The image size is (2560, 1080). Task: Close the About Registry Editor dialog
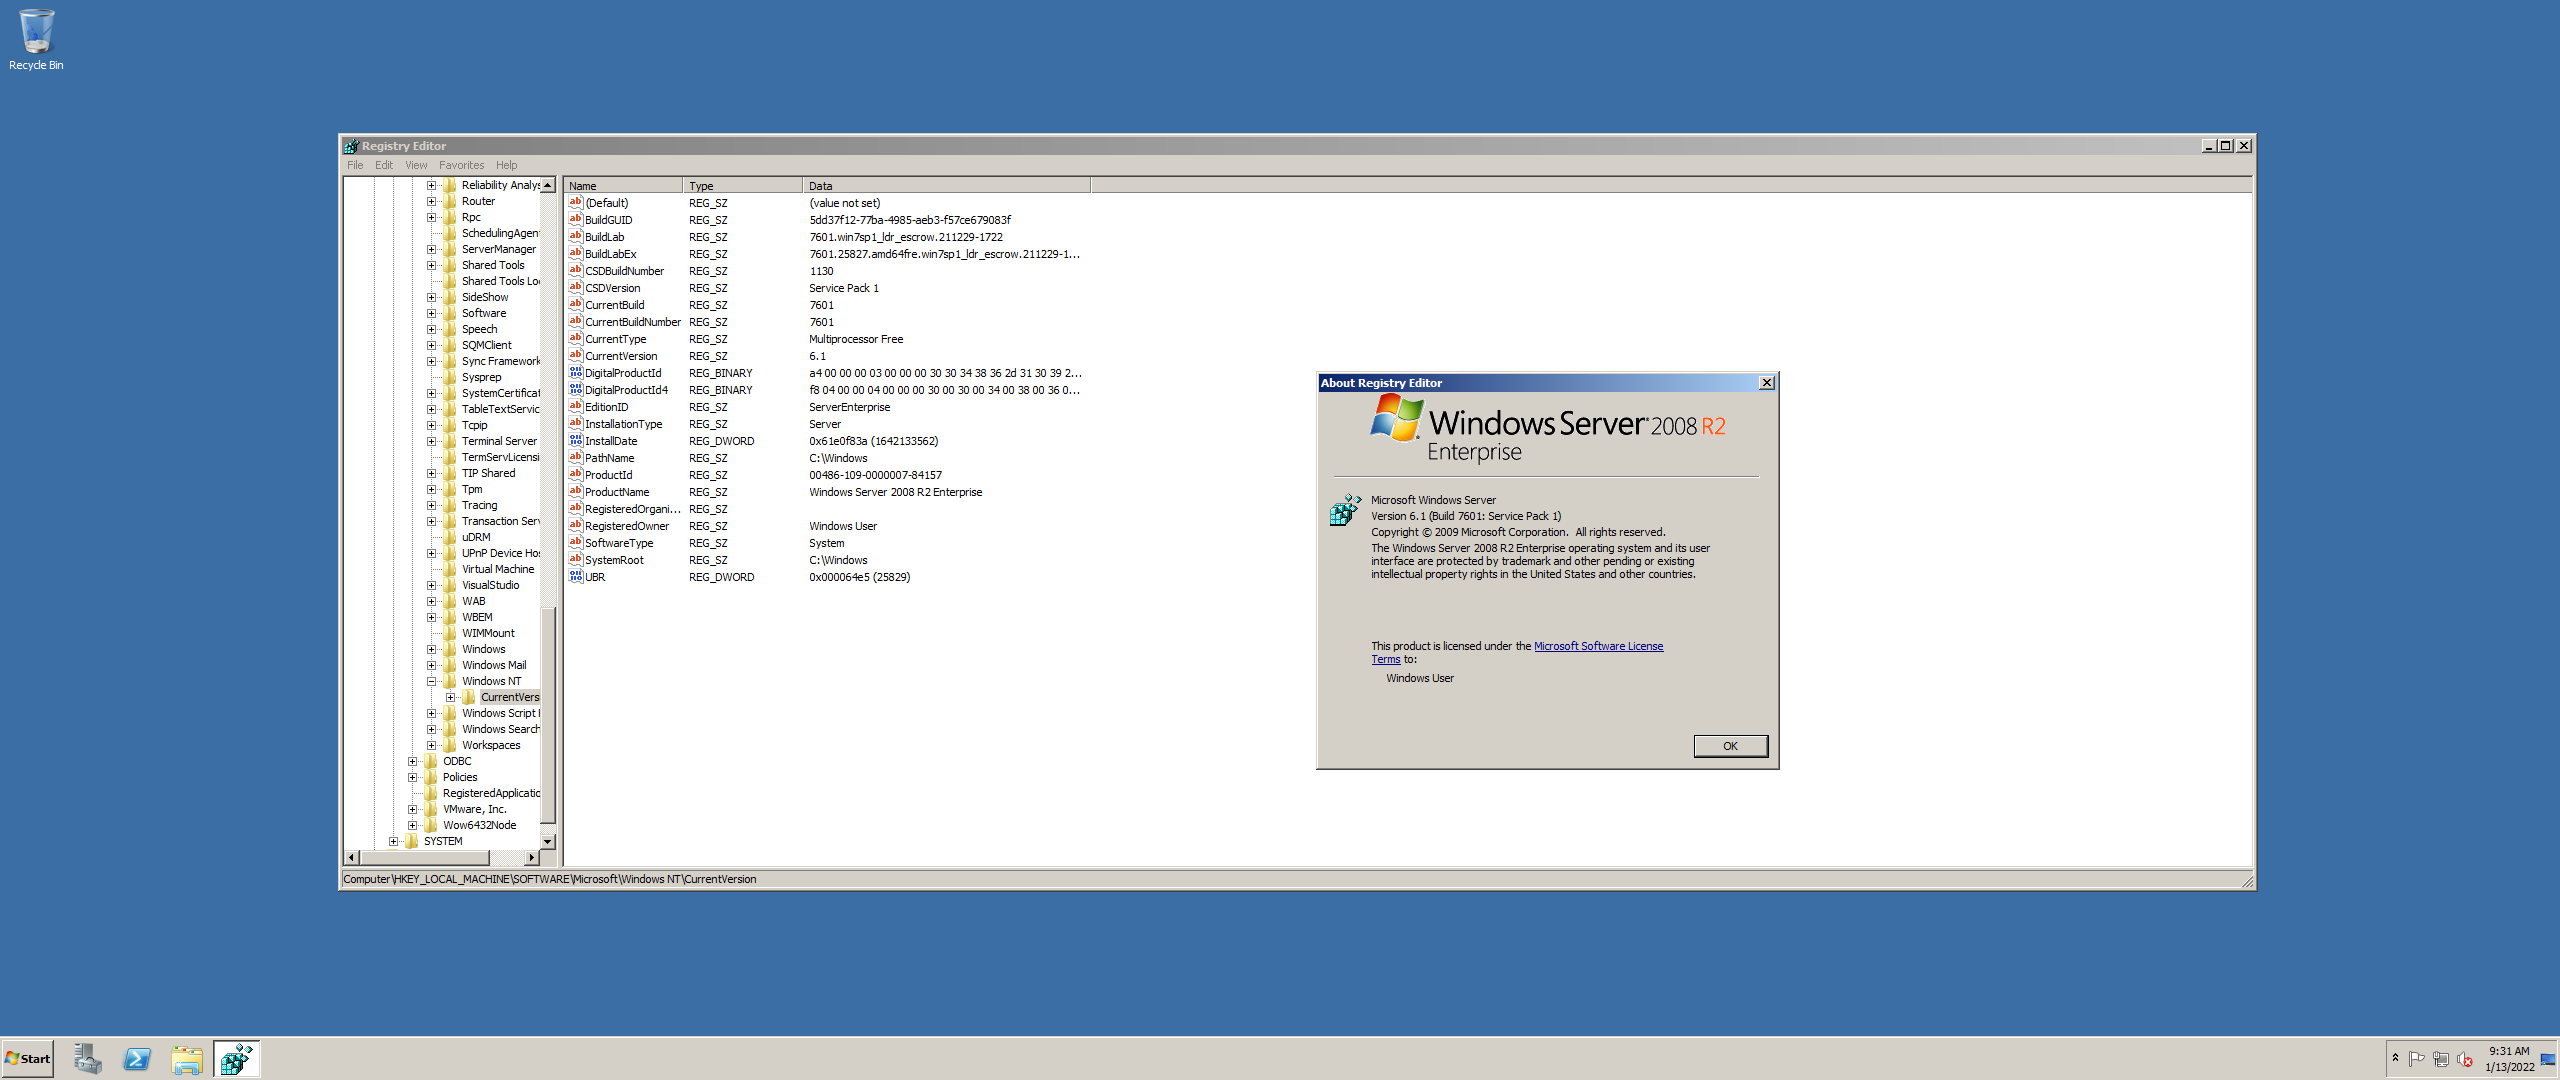1767,383
